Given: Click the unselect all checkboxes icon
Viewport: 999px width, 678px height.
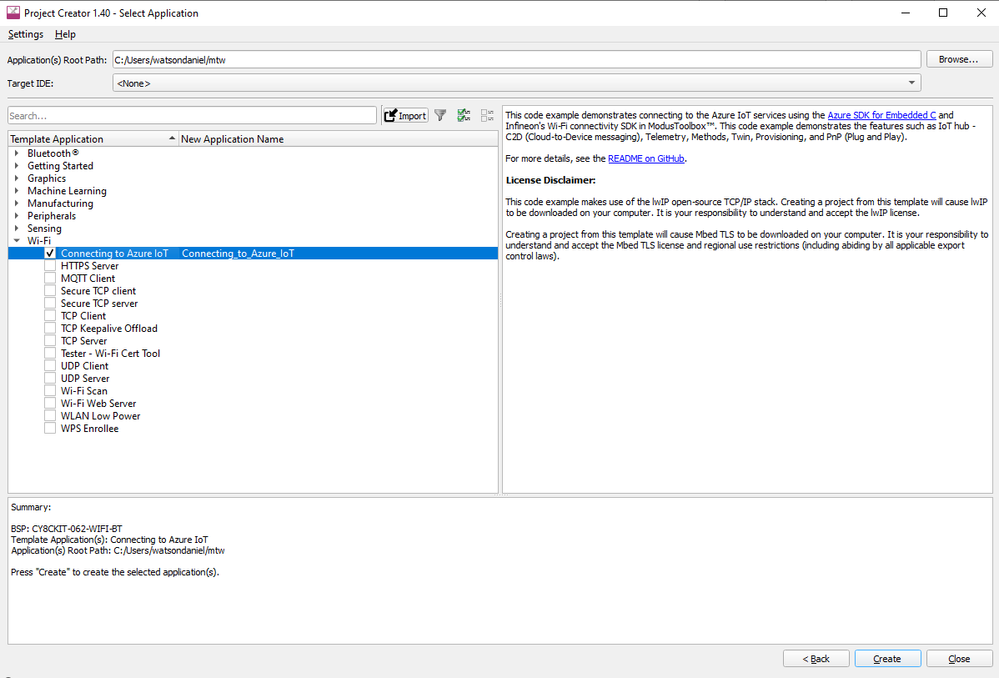Looking at the screenshot, I should [x=488, y=116].
